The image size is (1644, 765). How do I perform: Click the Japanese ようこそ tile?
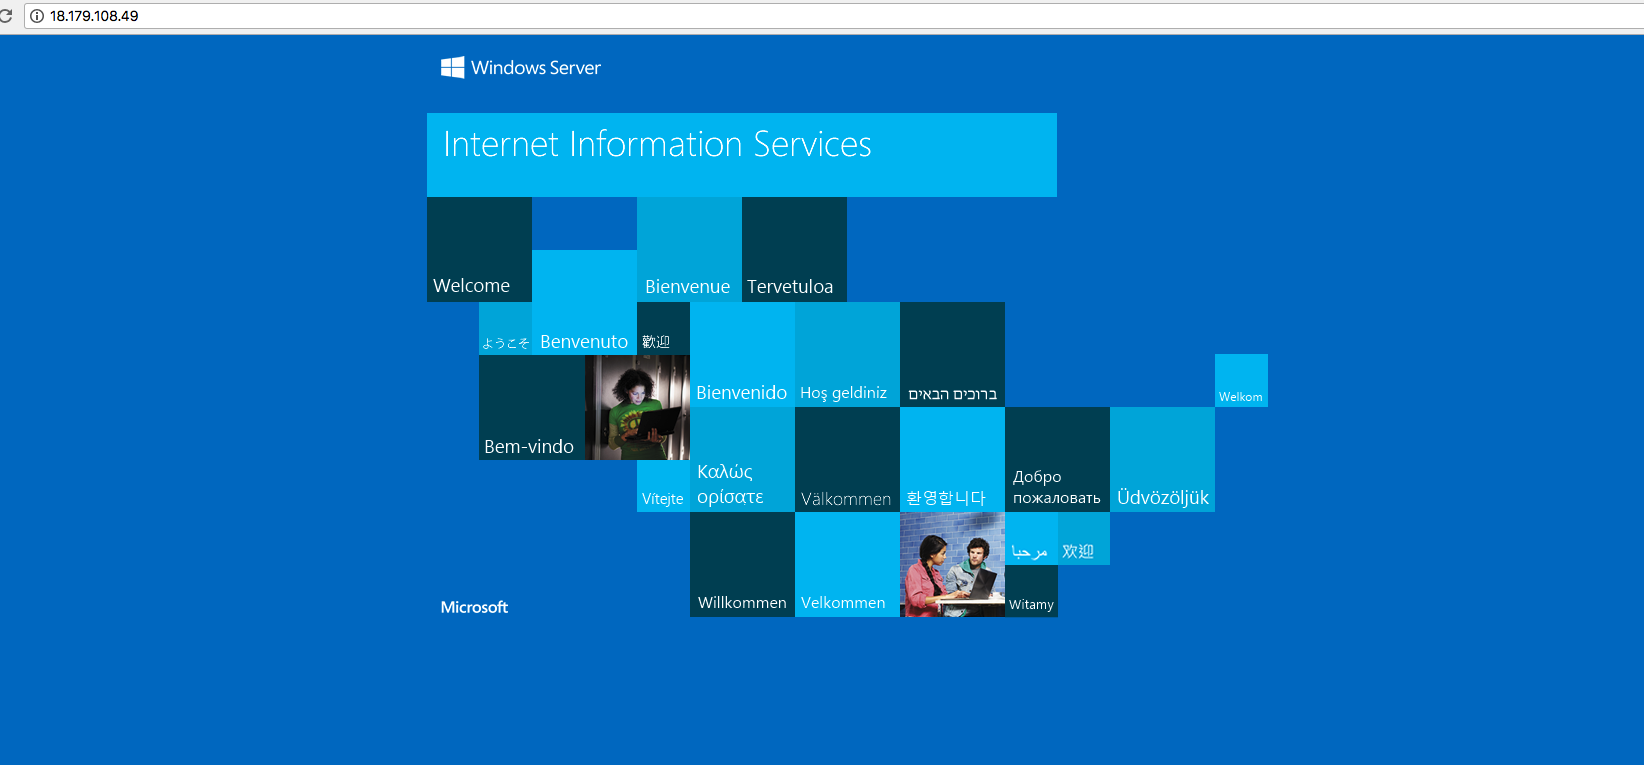coord(505,328)
